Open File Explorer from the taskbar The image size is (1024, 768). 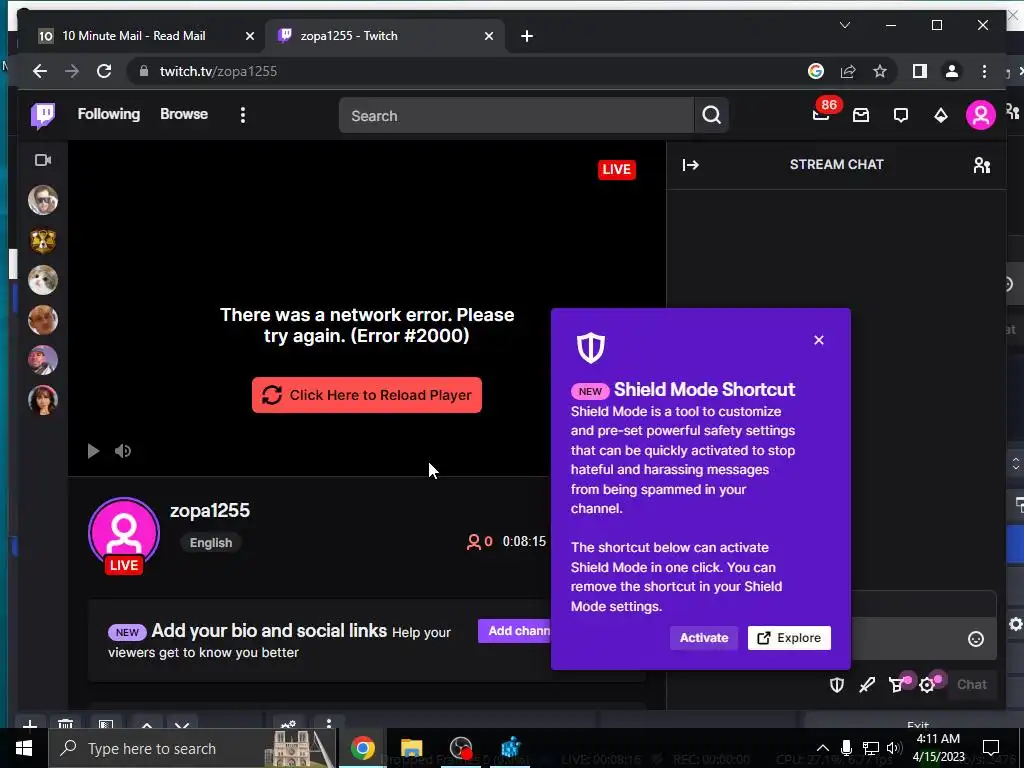click(411, 748)
